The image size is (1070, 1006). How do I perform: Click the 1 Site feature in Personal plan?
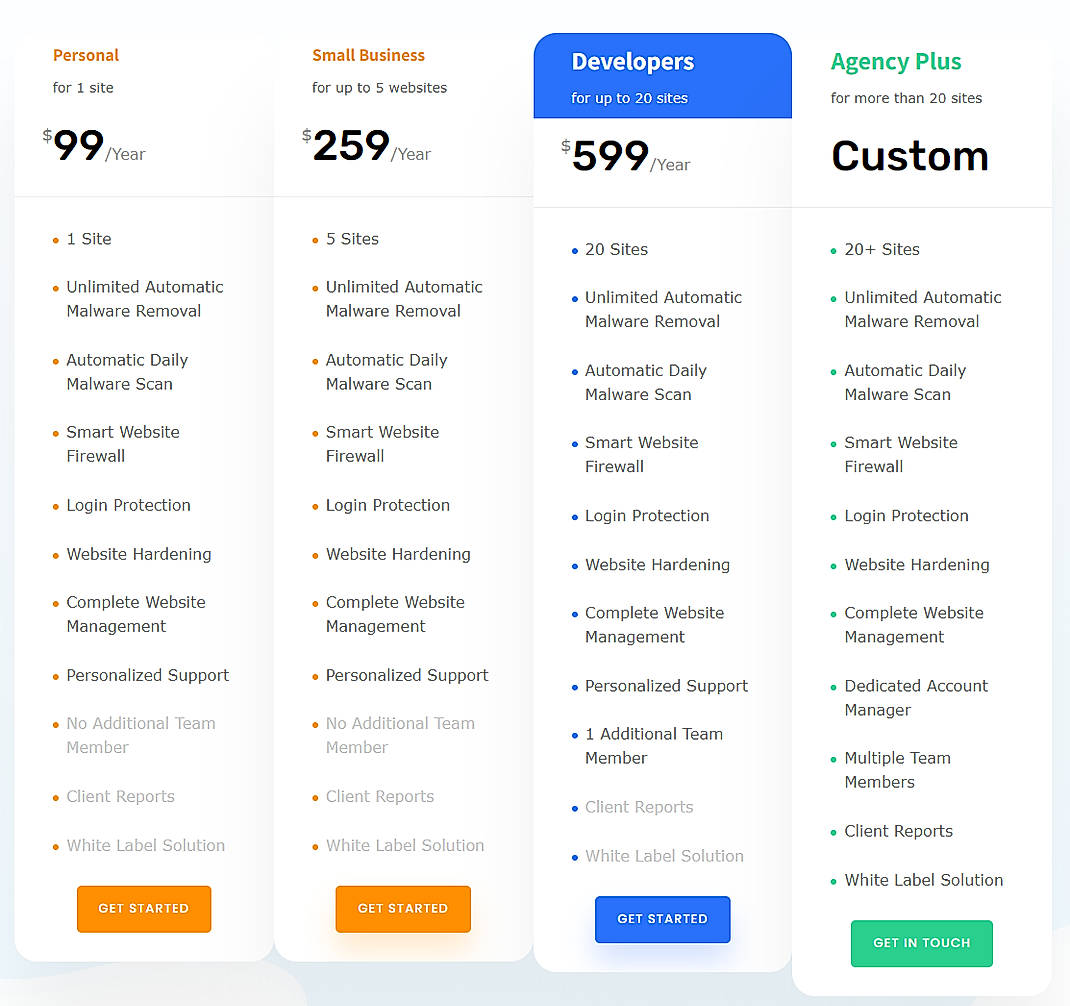tap(88, 239)
